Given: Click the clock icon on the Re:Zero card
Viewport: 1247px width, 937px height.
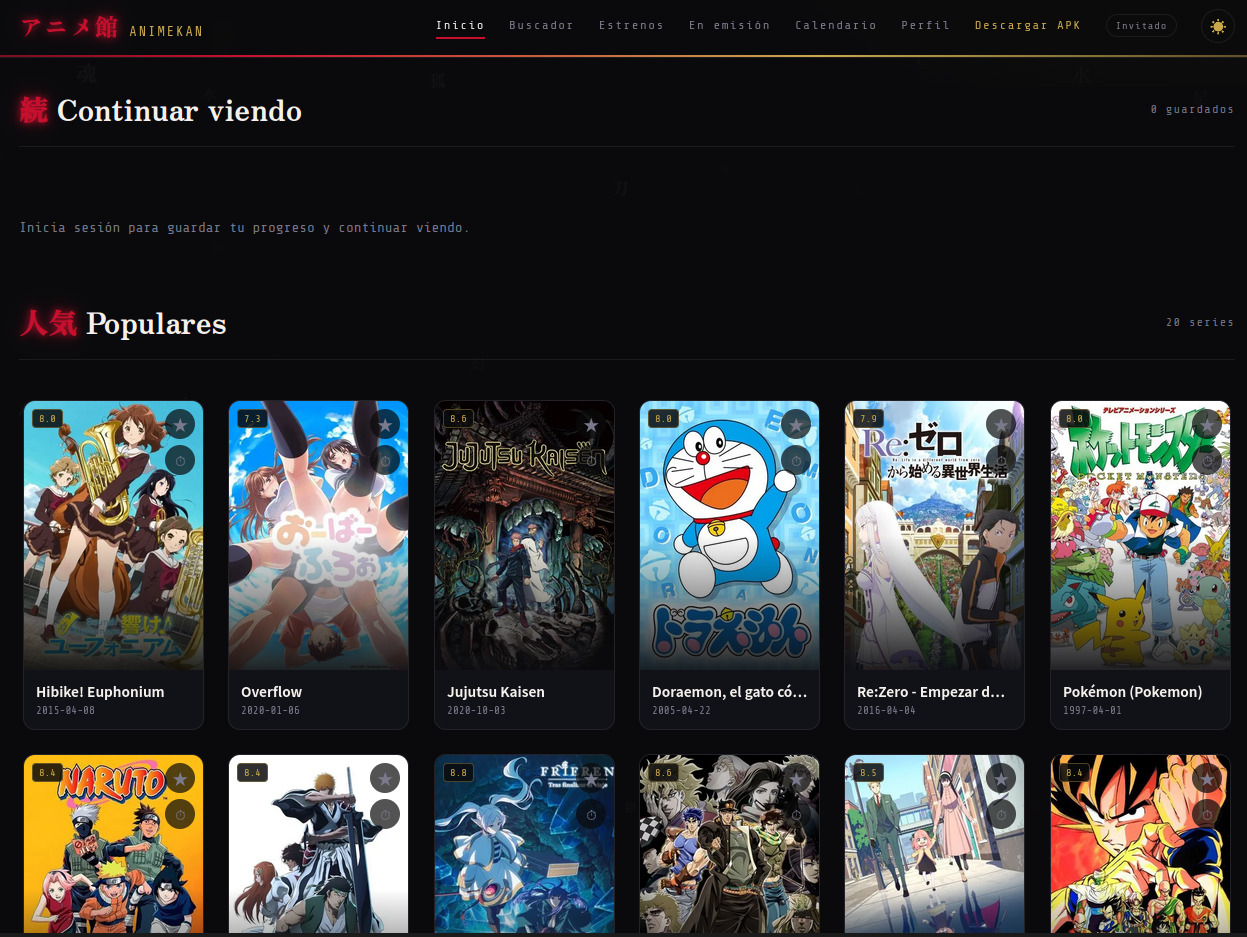Looking at the screenshot, I should click(x=1001, y=460).
